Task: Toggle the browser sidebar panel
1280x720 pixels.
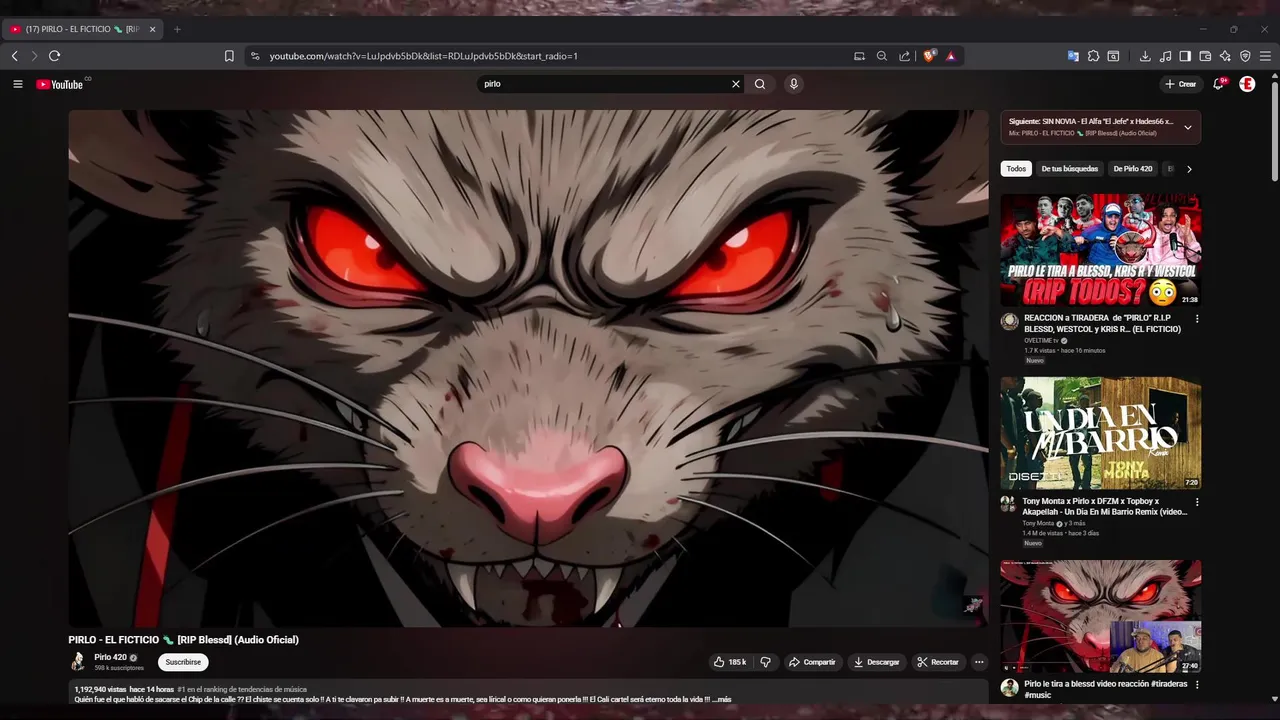Action: [x=1185, y=56]
